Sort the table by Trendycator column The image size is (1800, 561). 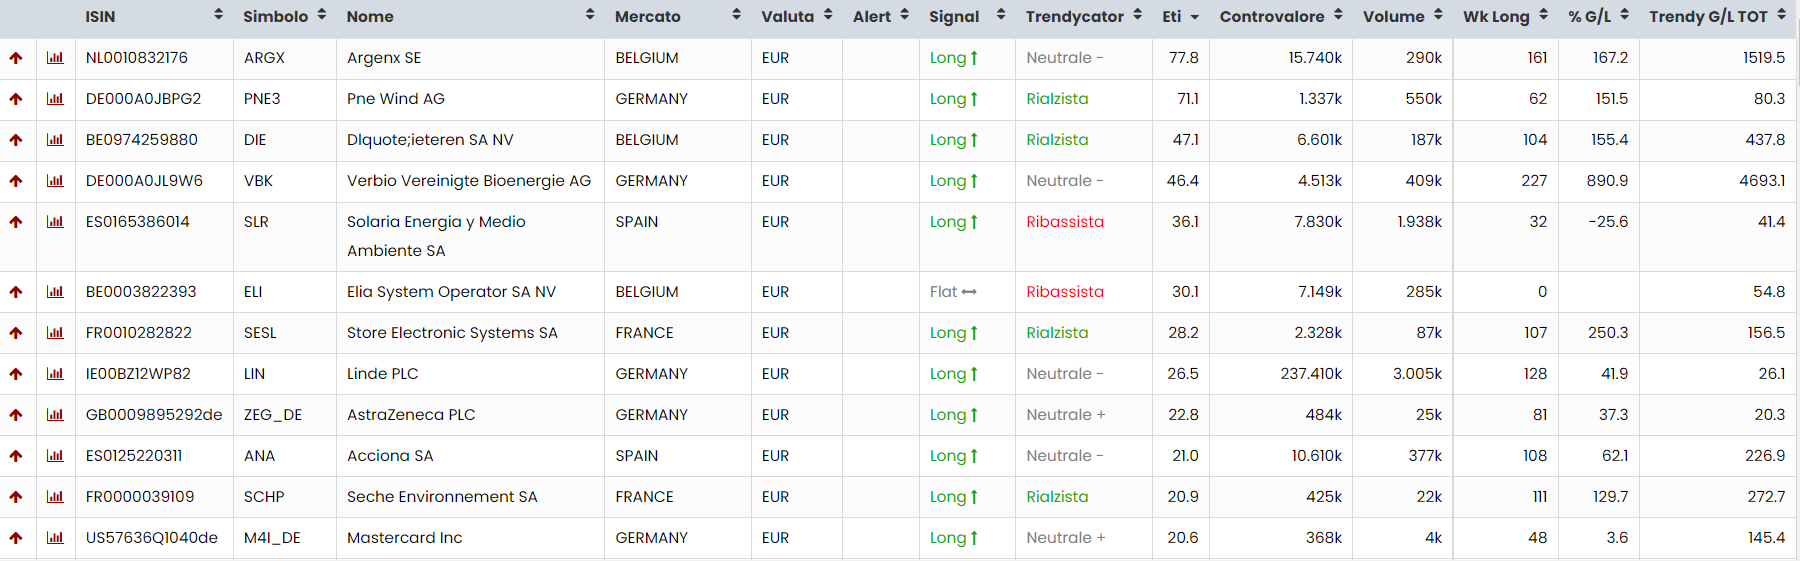click(1137, 15)
